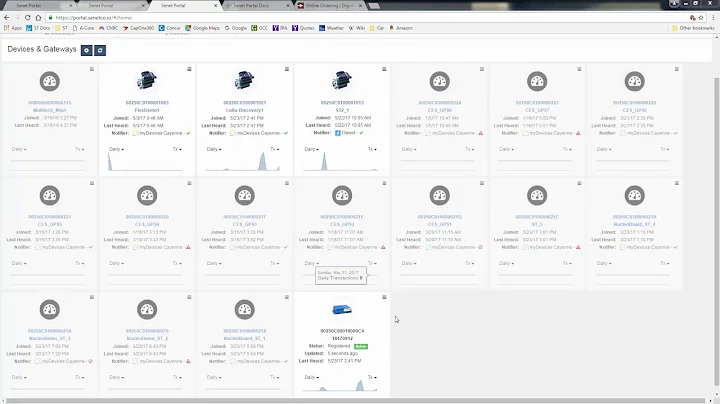
Task: Switch to second Senet Portal browser tab
Action: point(111,6)
